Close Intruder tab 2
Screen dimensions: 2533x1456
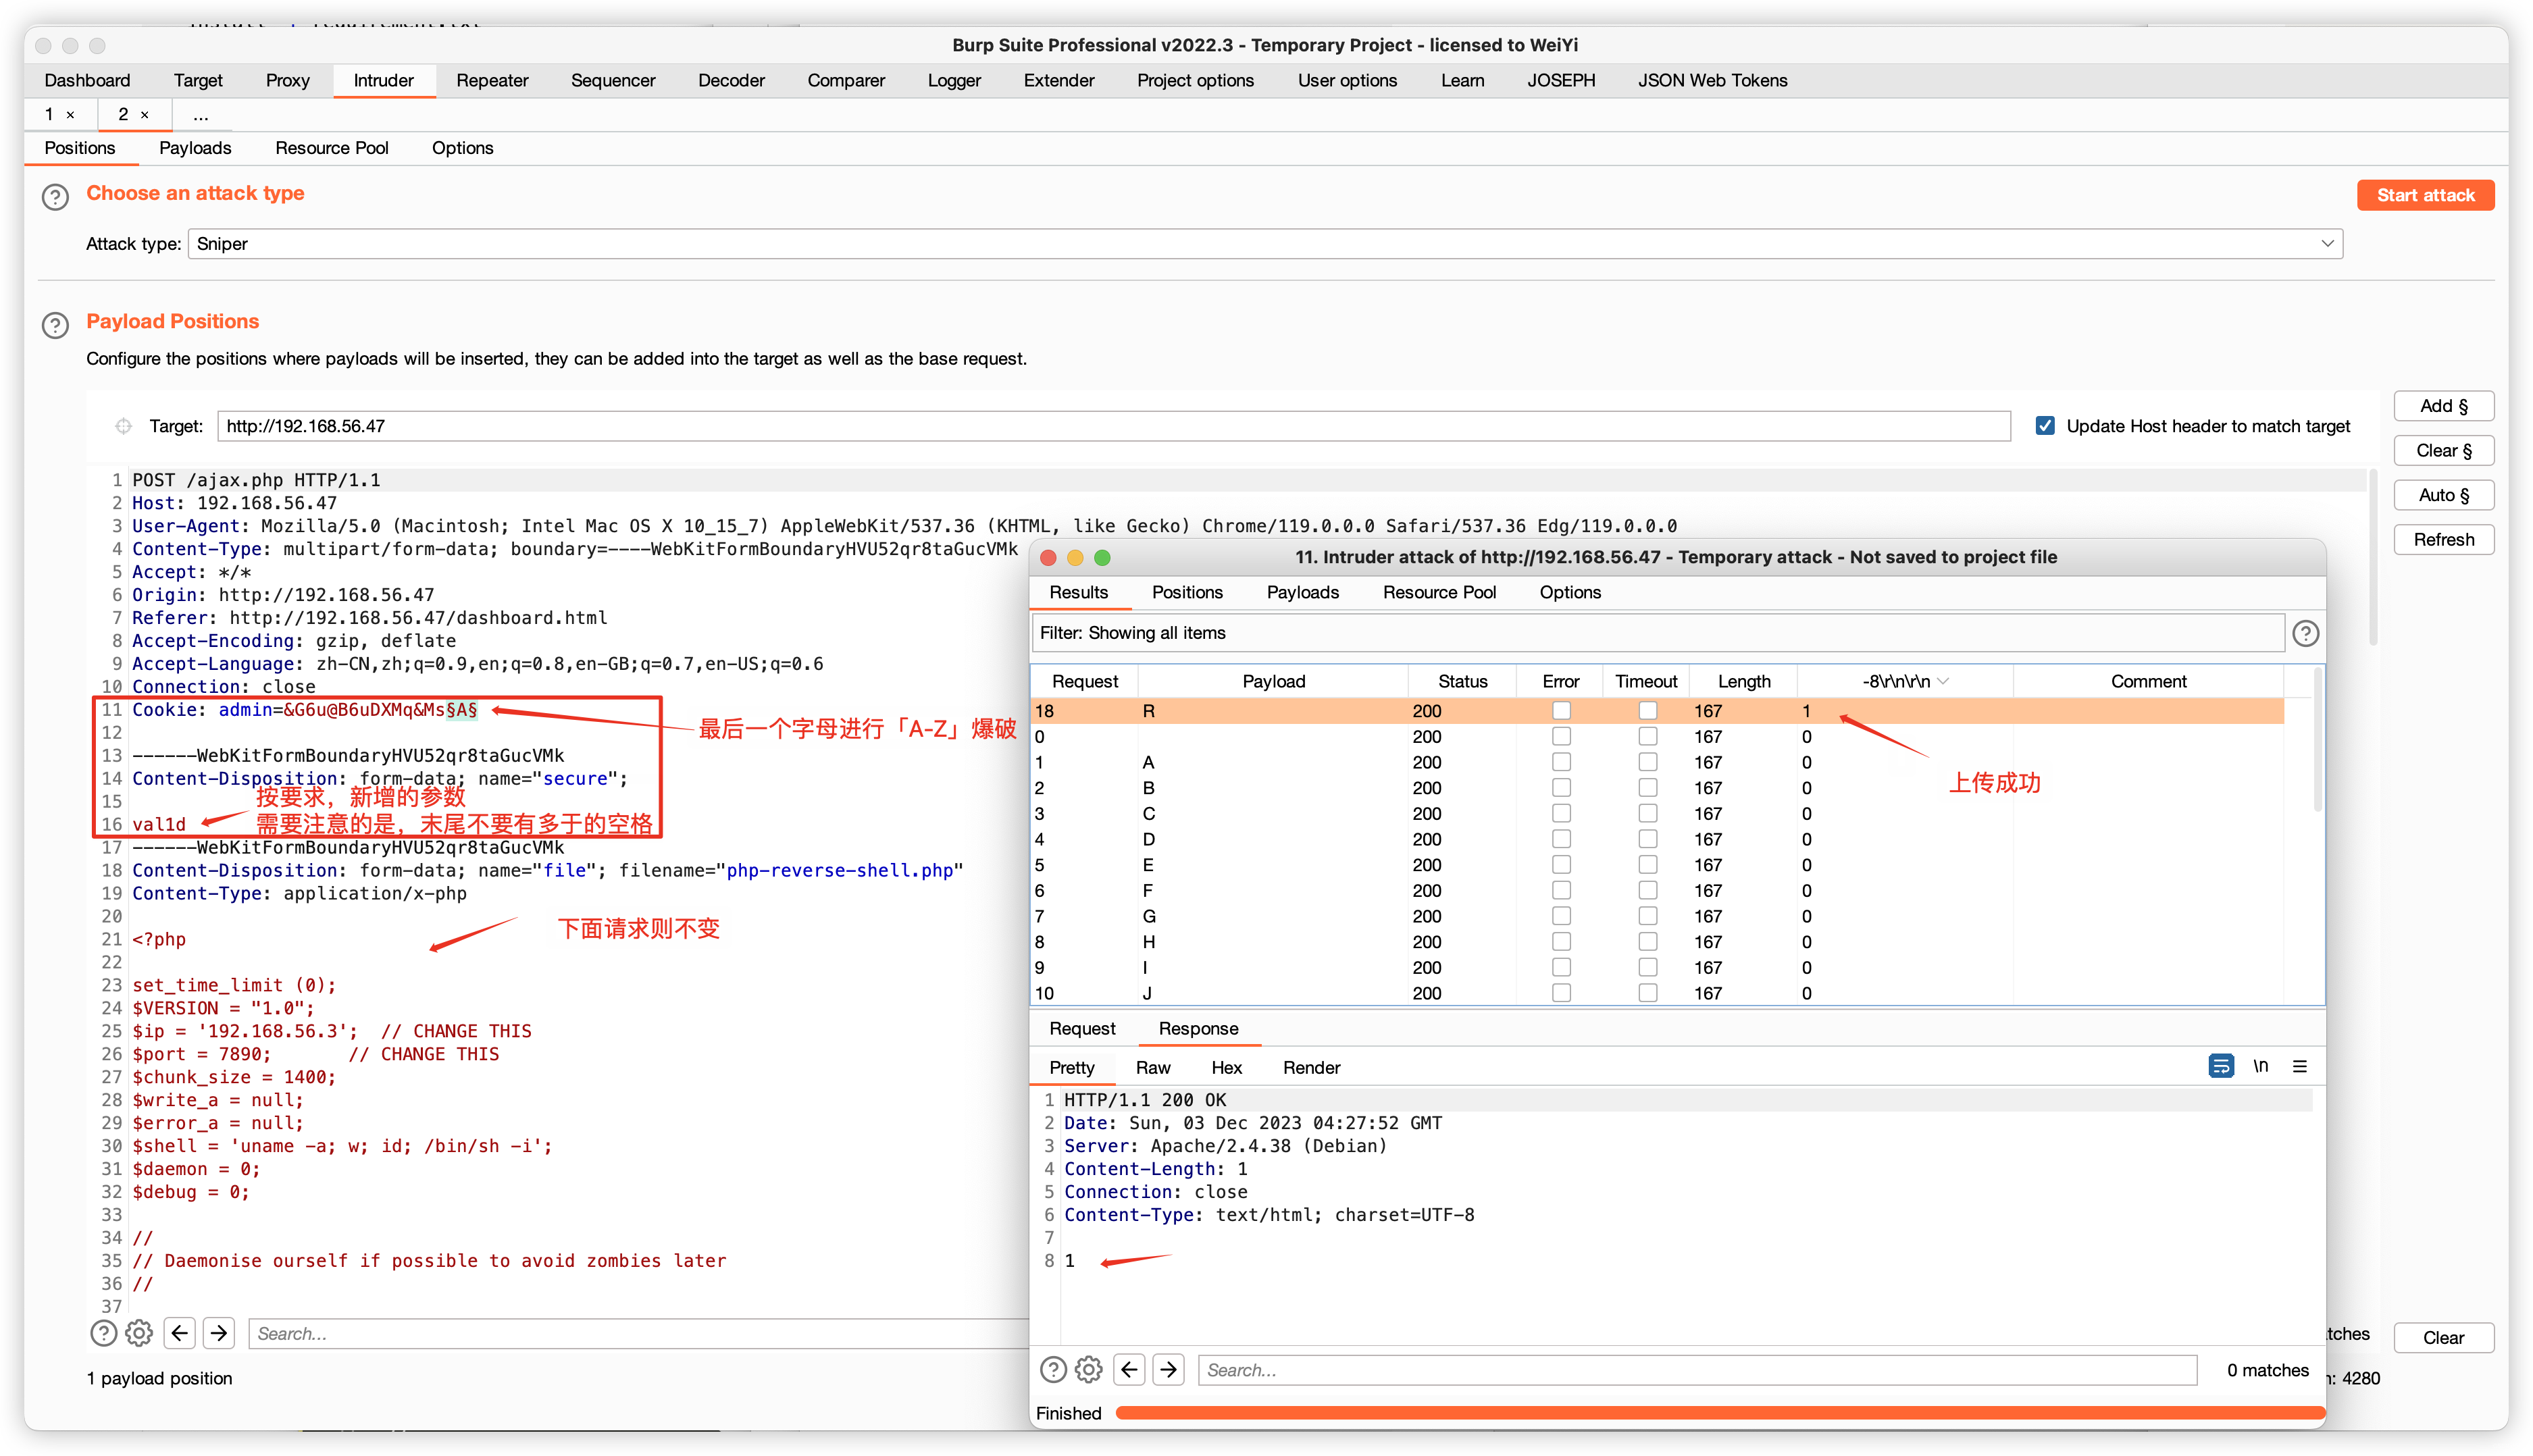[x=145, y=115]
